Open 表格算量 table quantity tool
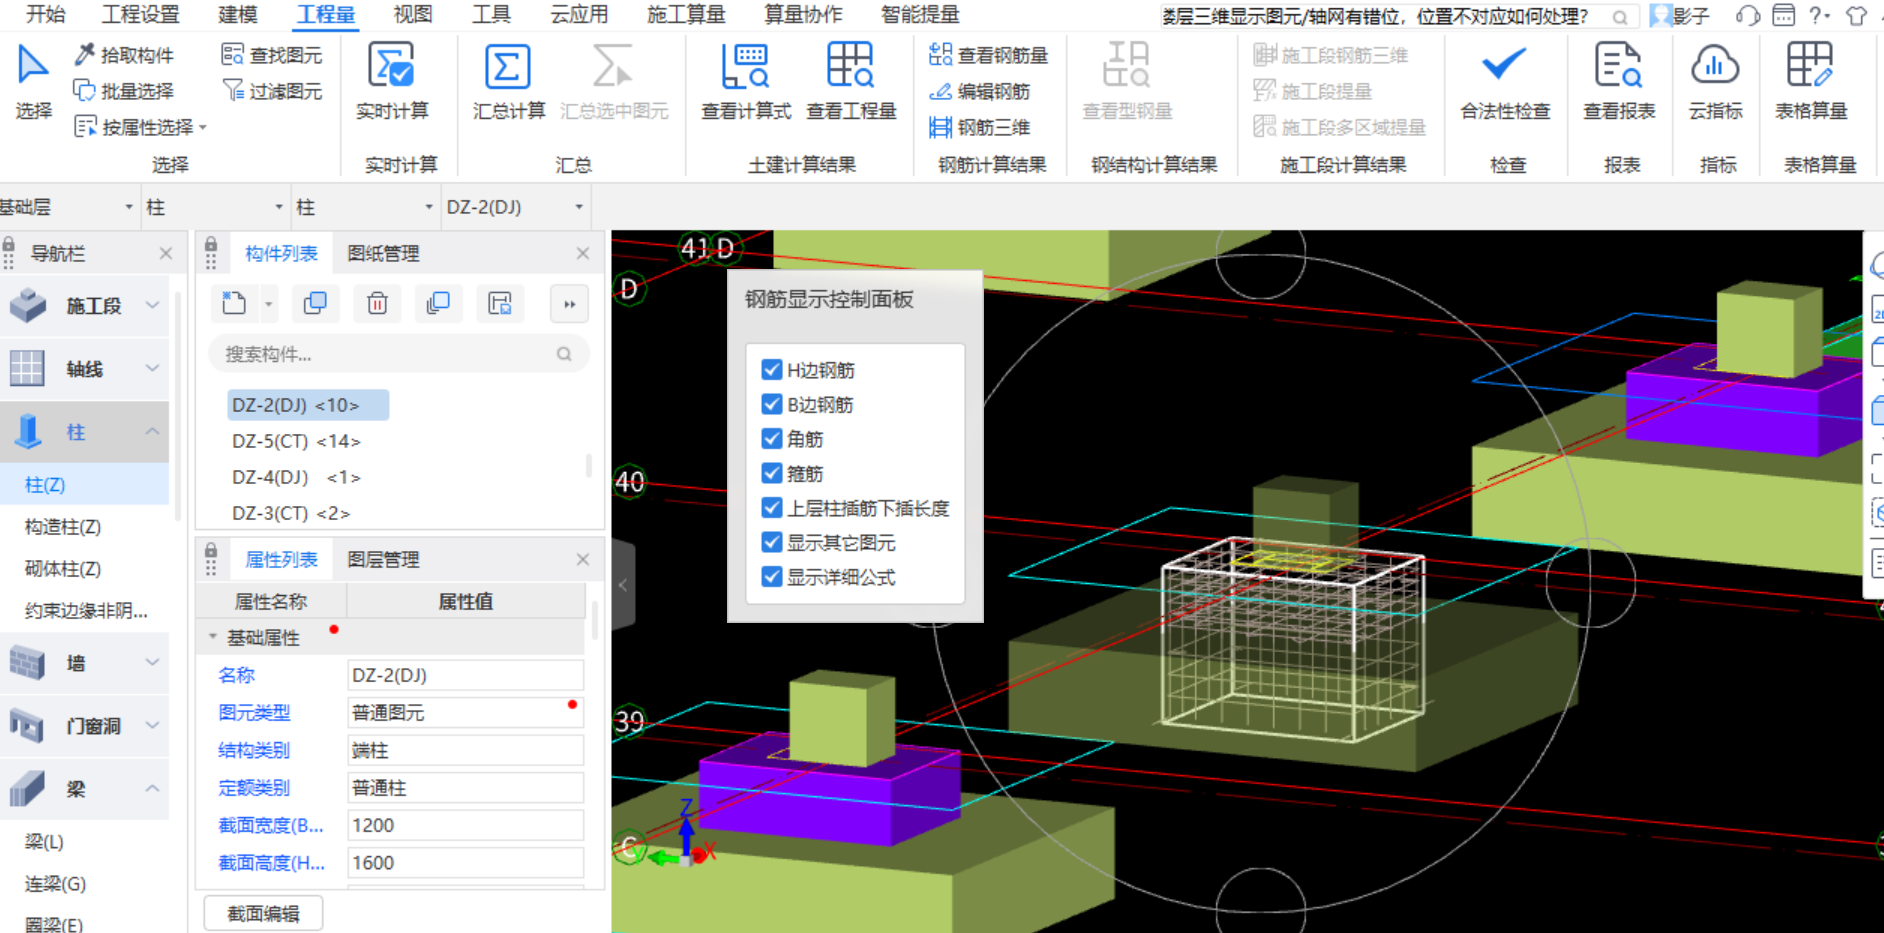The width and height of the screenshot is (1884, 933). [x=1811, y=80]
